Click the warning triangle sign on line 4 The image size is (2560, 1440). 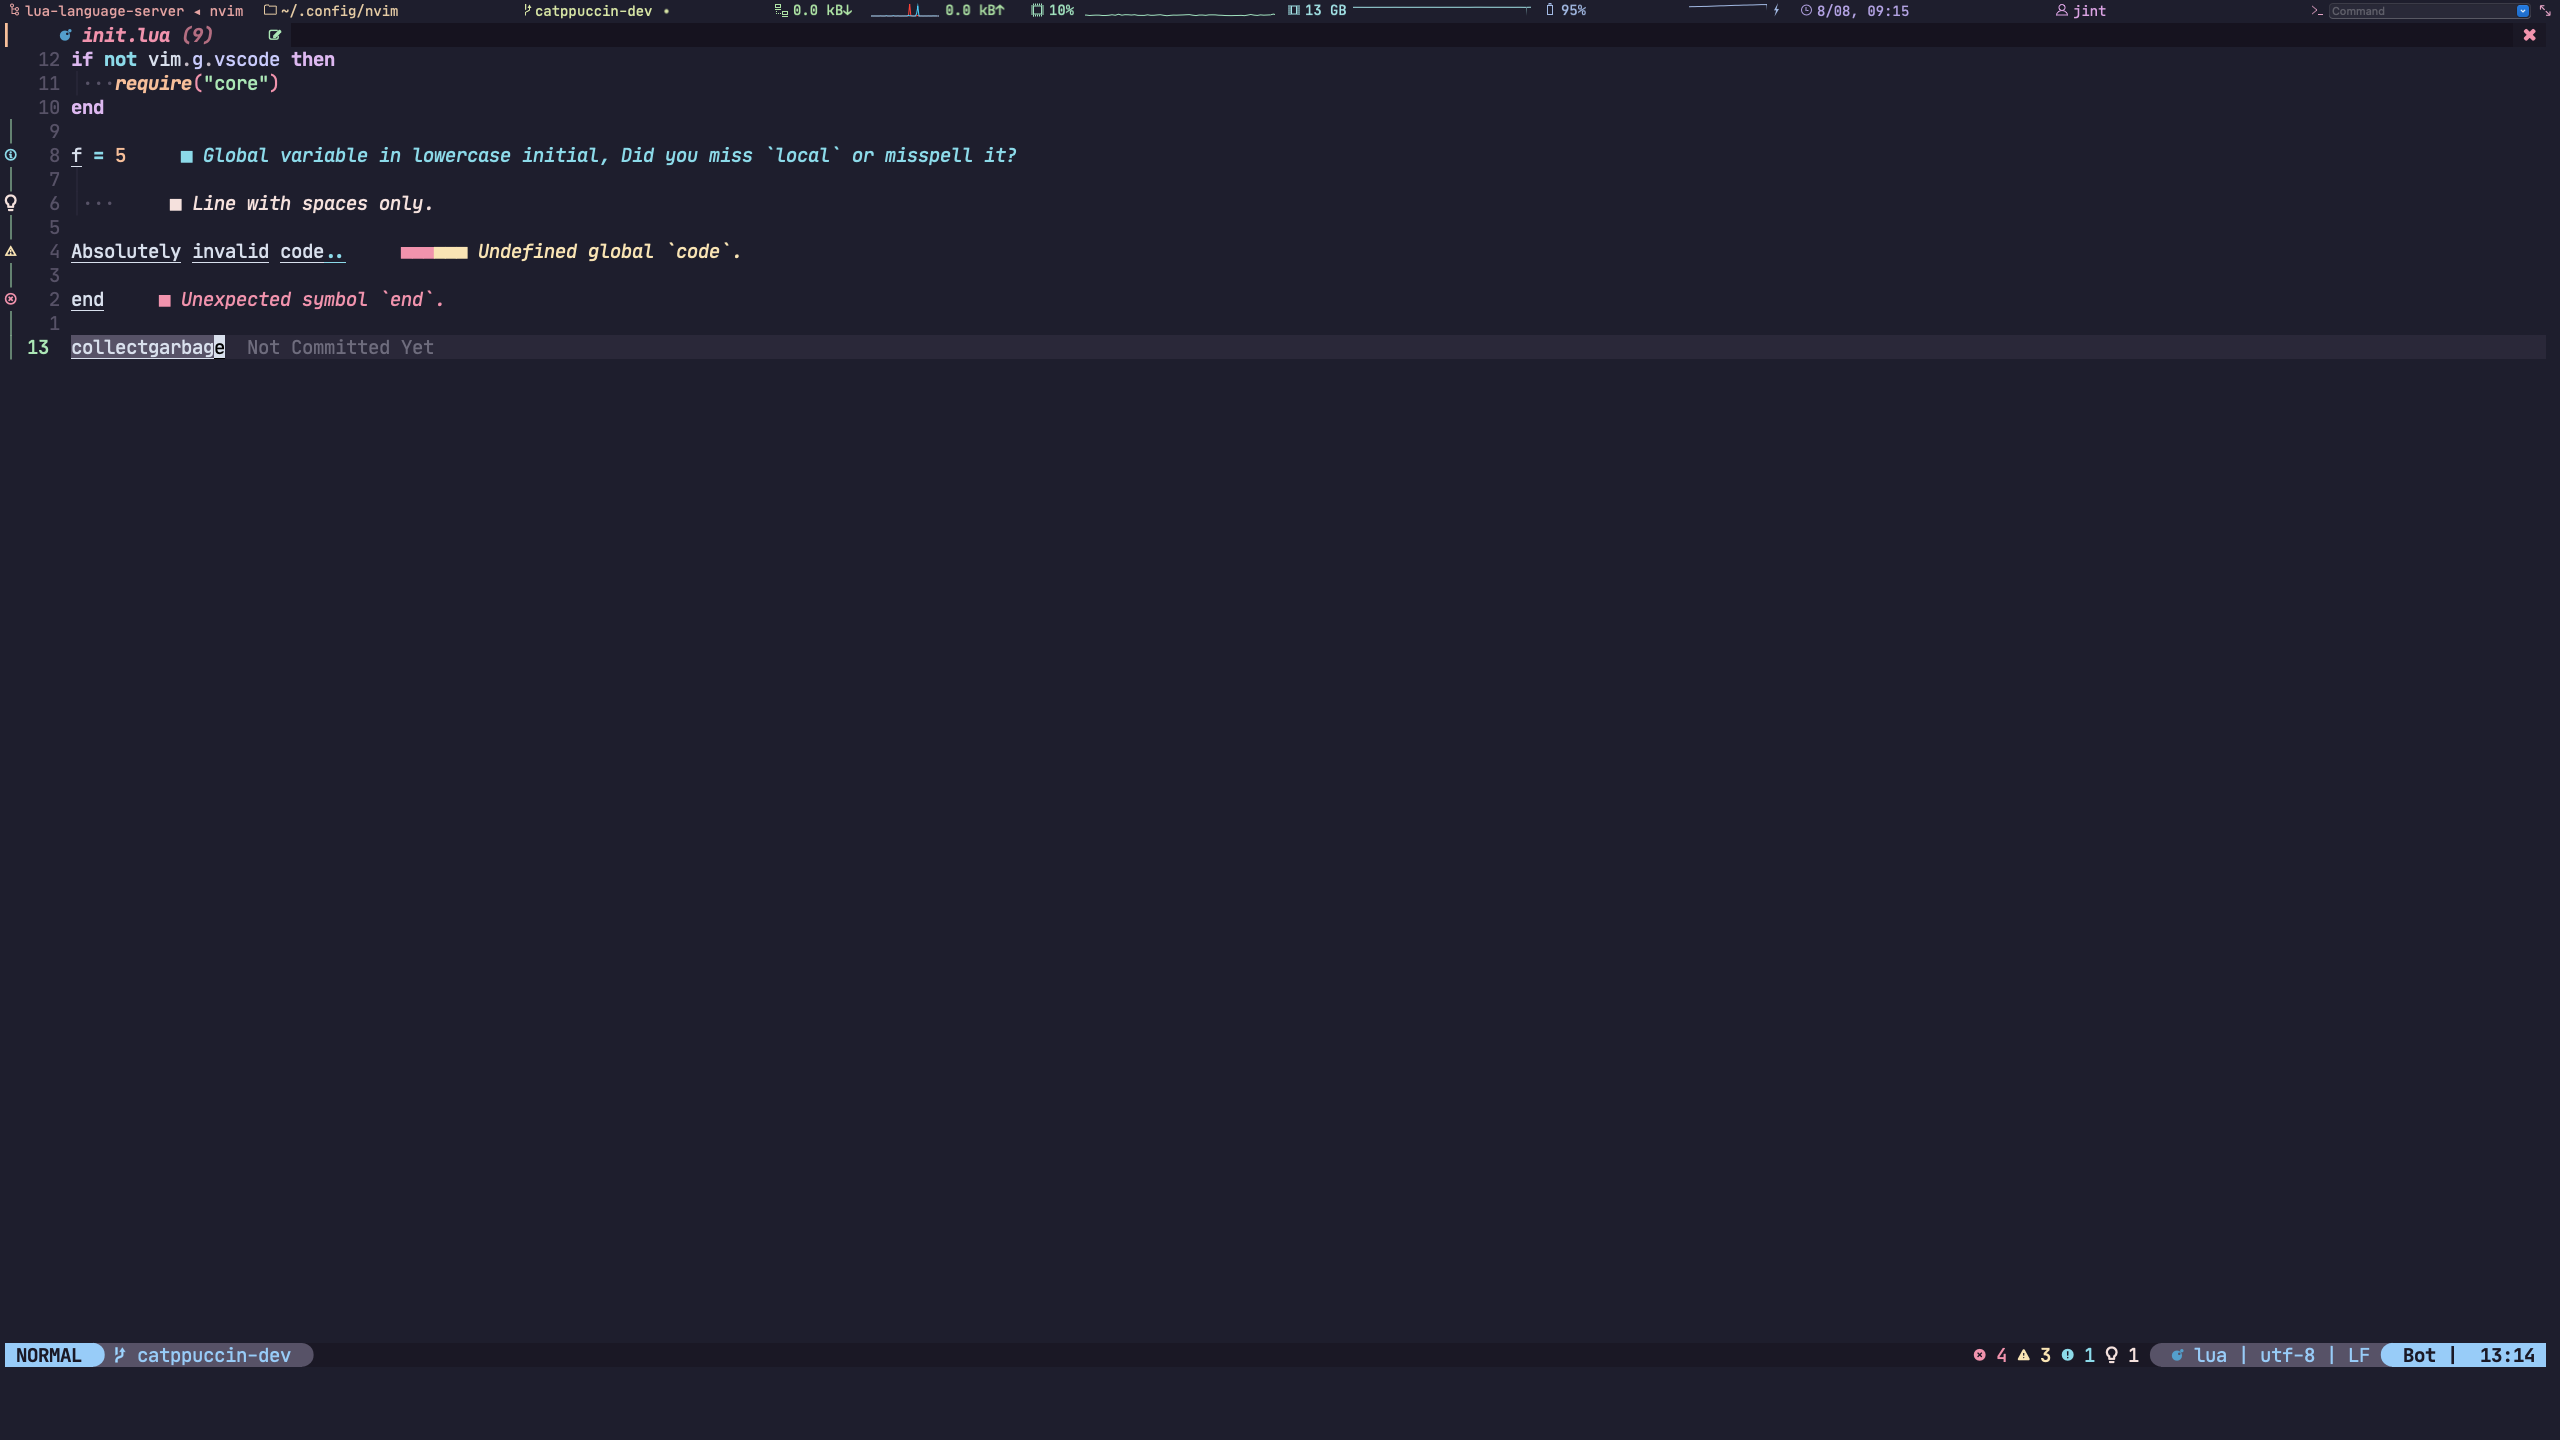pos(11,251)
